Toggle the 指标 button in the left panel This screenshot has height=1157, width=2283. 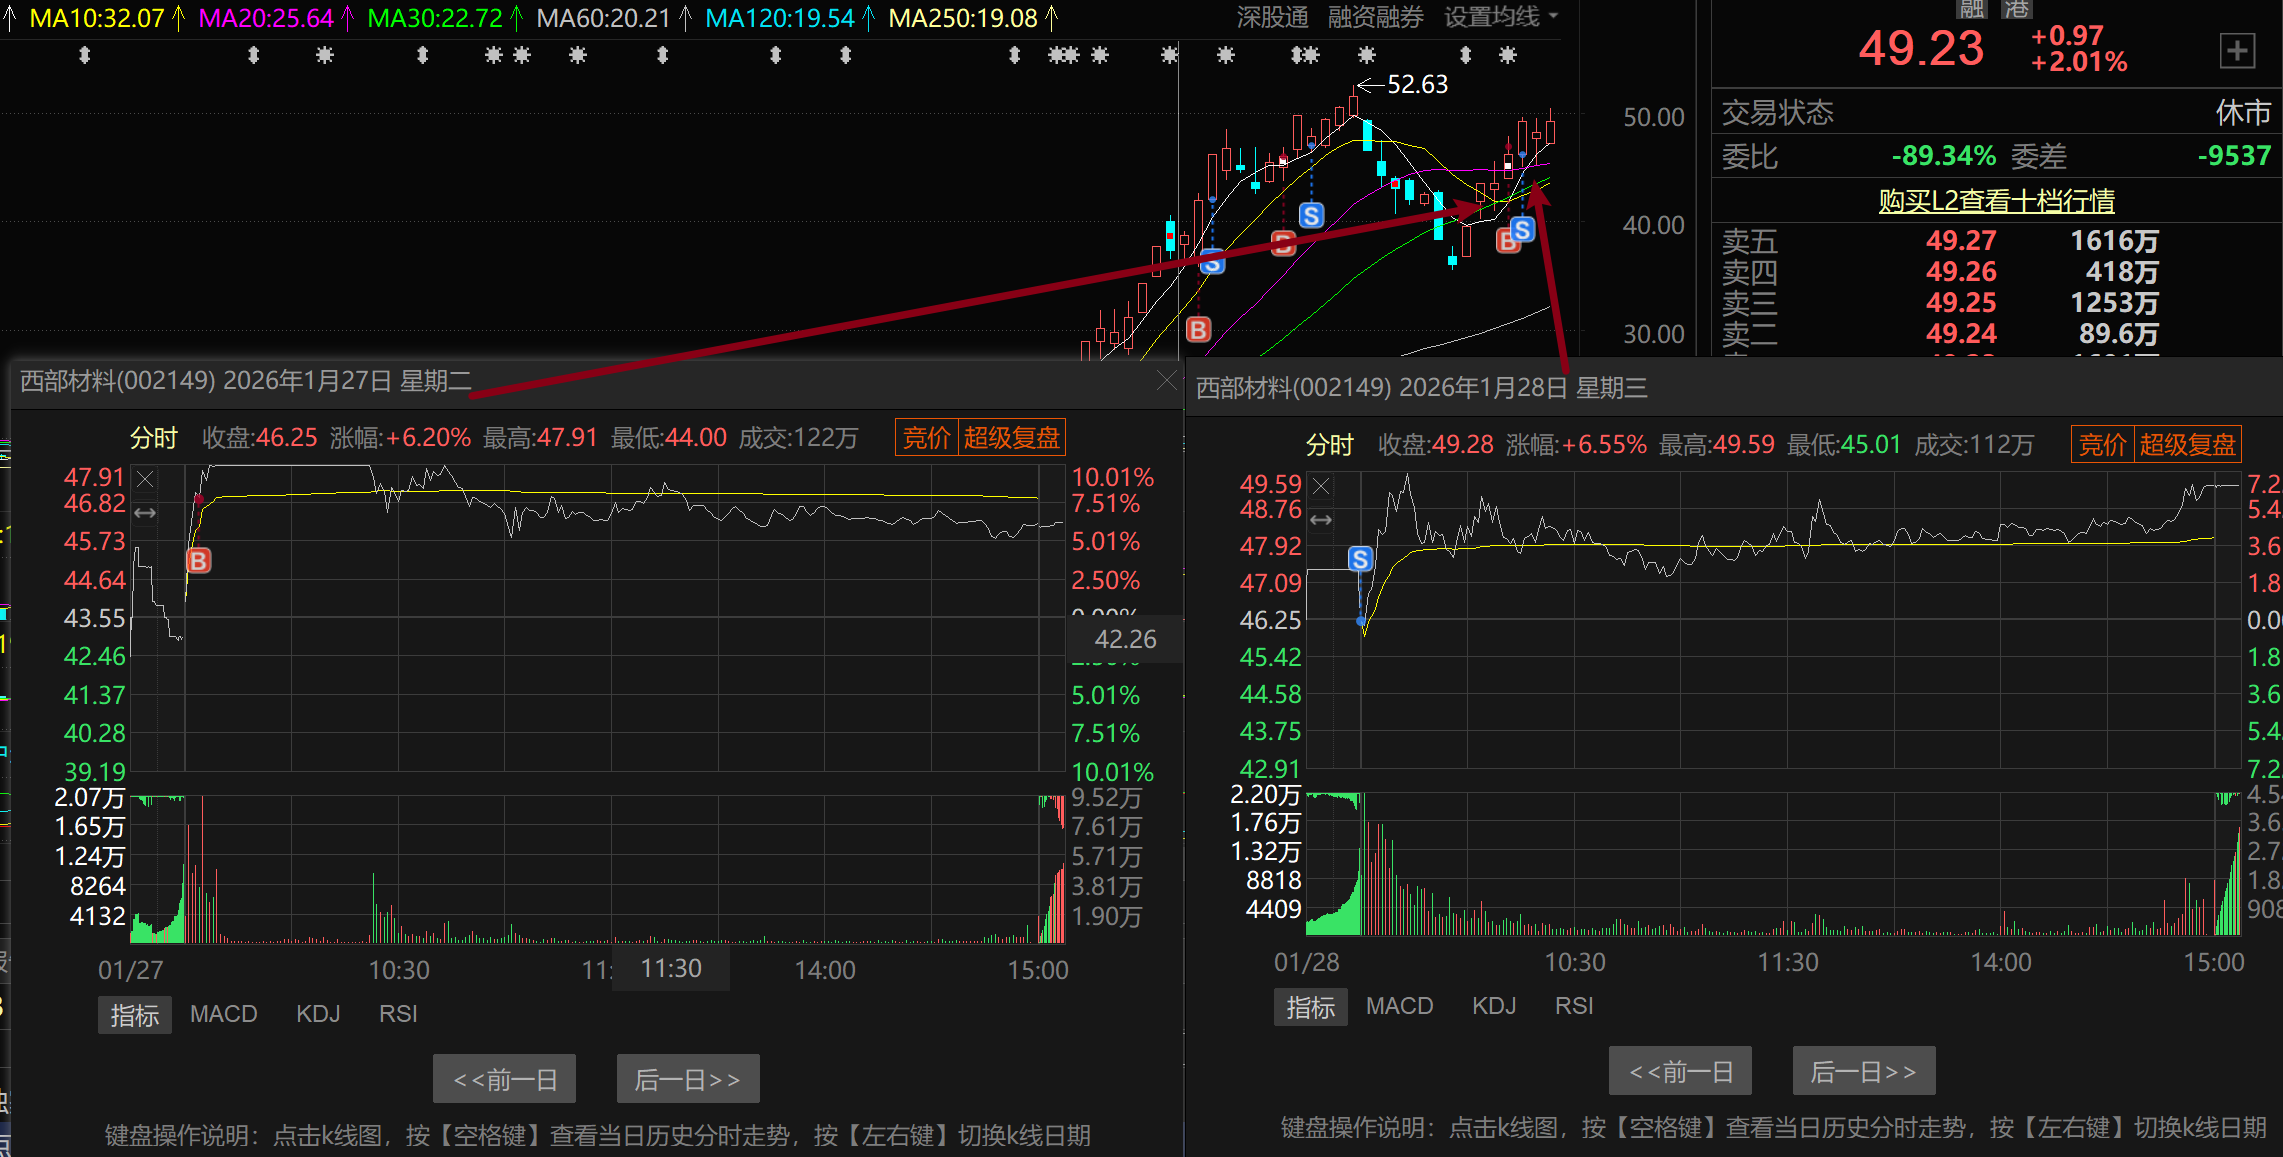134,1015
